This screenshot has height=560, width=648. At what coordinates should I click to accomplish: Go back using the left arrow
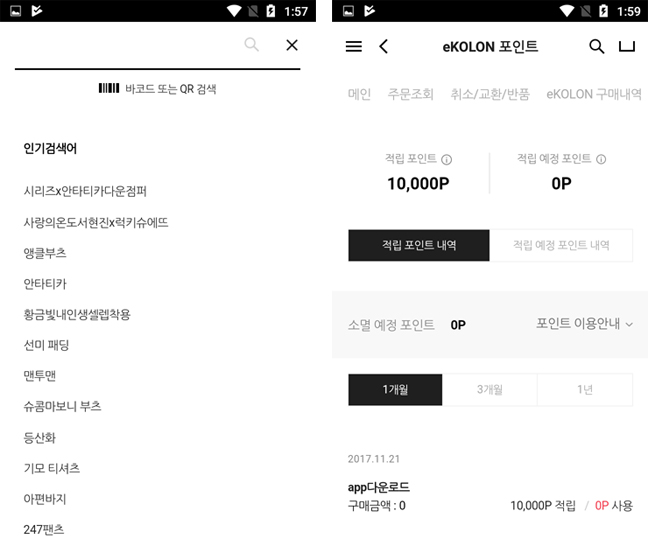pyautogui.click(x=384, y=46)
